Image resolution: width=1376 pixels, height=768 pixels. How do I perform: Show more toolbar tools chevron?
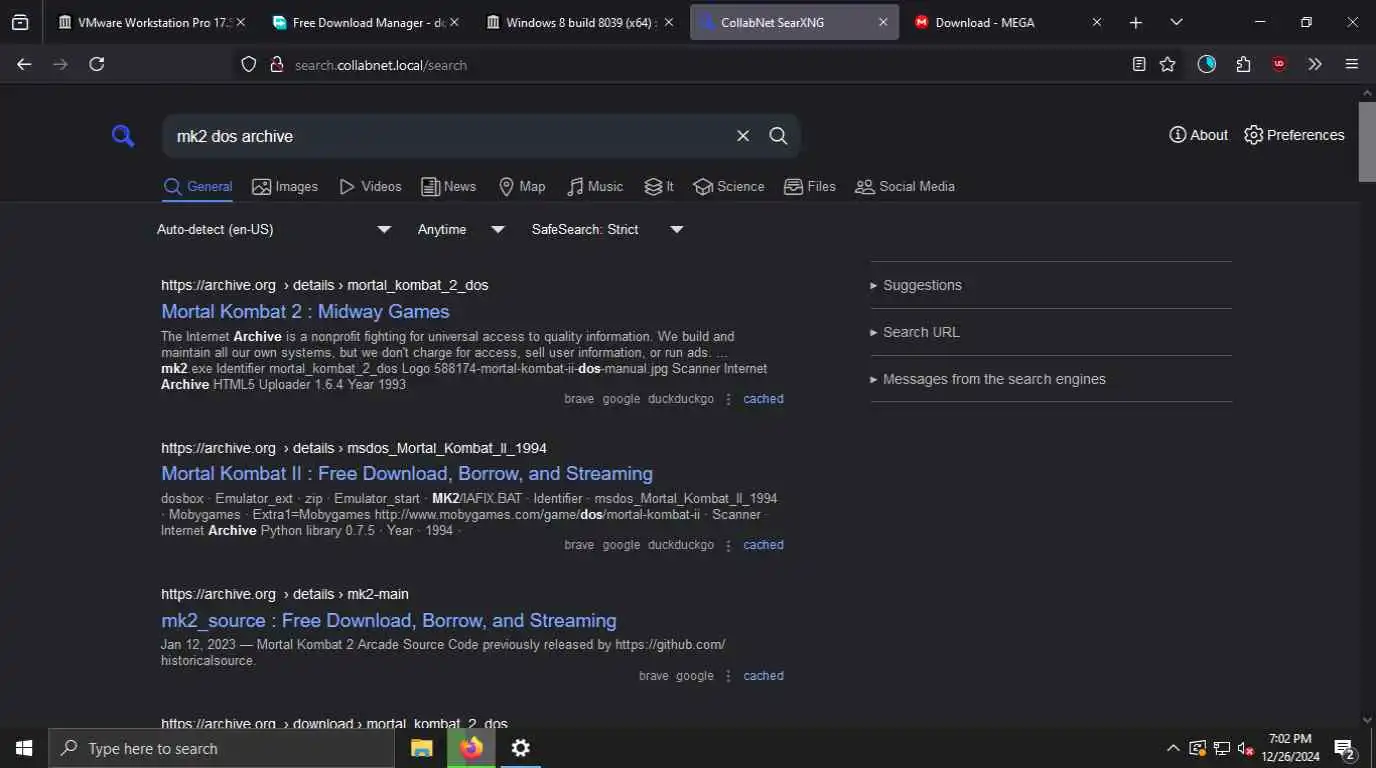[x=1315, y=64]
